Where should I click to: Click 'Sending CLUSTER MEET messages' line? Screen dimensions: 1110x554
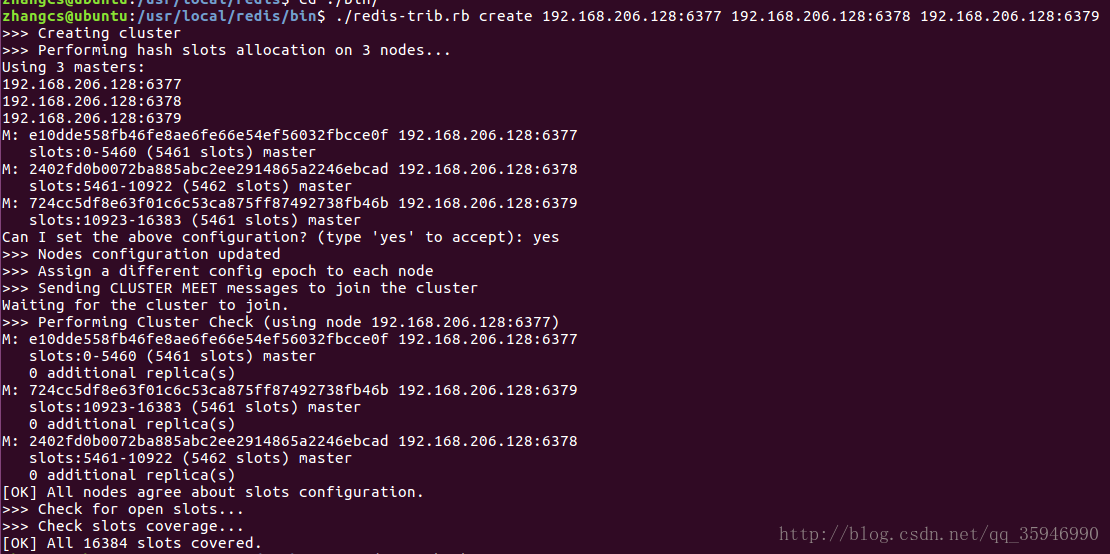coord(240,288)
